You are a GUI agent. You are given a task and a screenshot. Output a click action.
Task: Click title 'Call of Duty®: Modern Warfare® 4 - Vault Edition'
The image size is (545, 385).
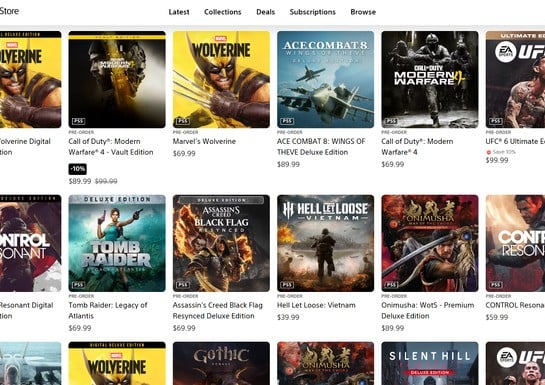point(111,147)
